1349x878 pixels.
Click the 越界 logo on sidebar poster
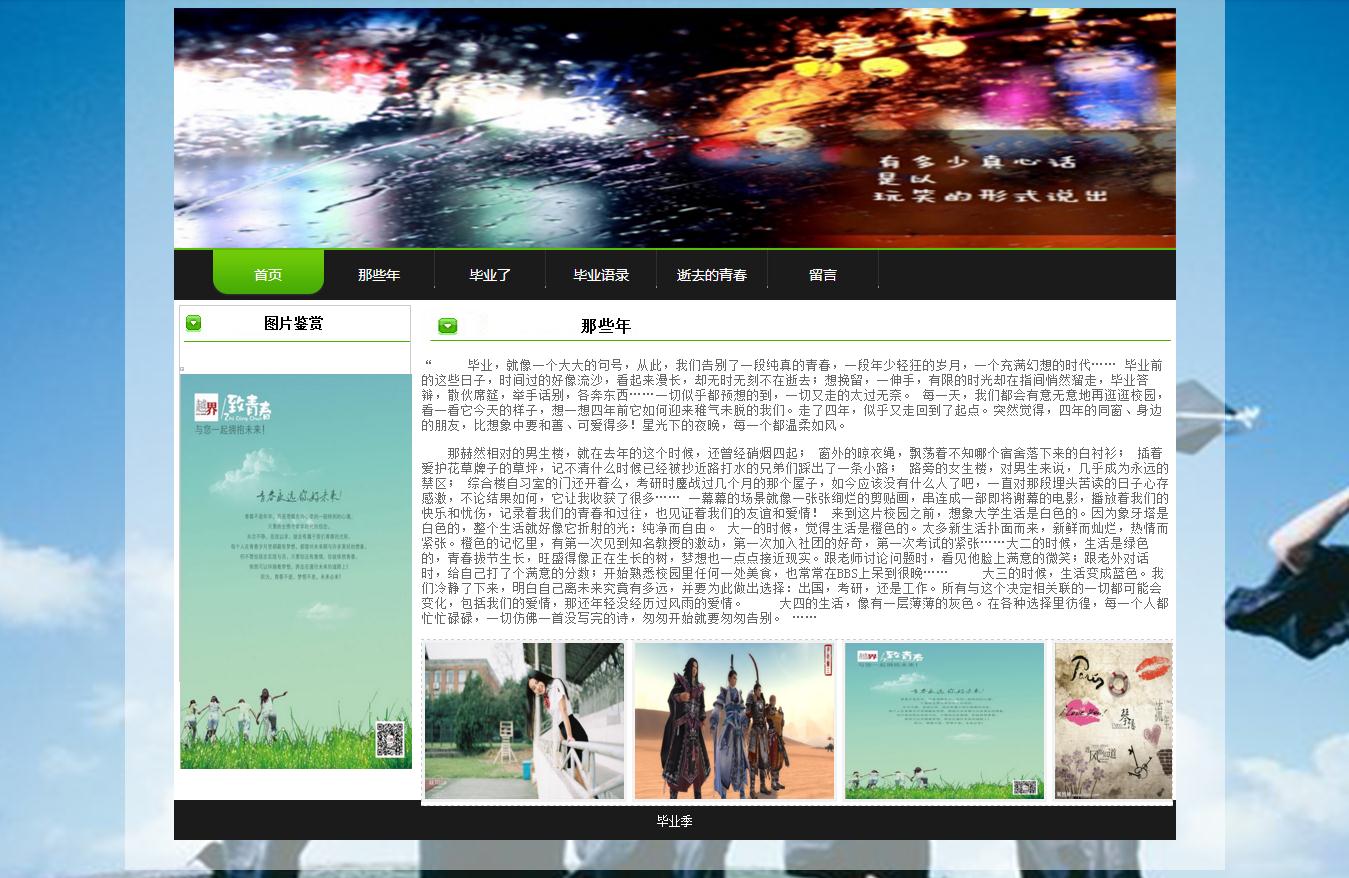[206, 407]
